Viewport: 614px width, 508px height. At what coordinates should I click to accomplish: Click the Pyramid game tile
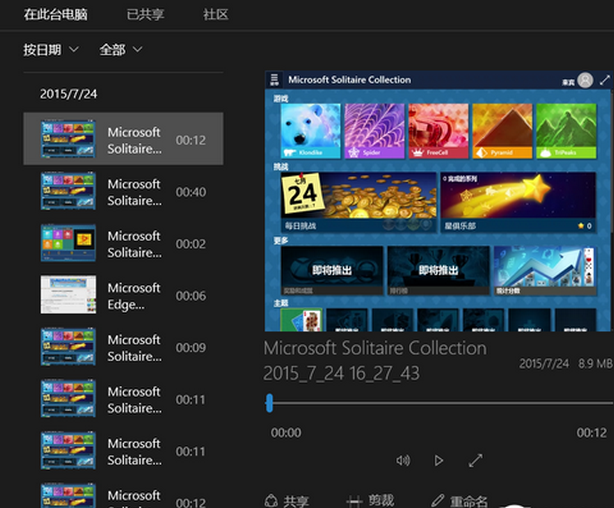[x=502, y=131]
